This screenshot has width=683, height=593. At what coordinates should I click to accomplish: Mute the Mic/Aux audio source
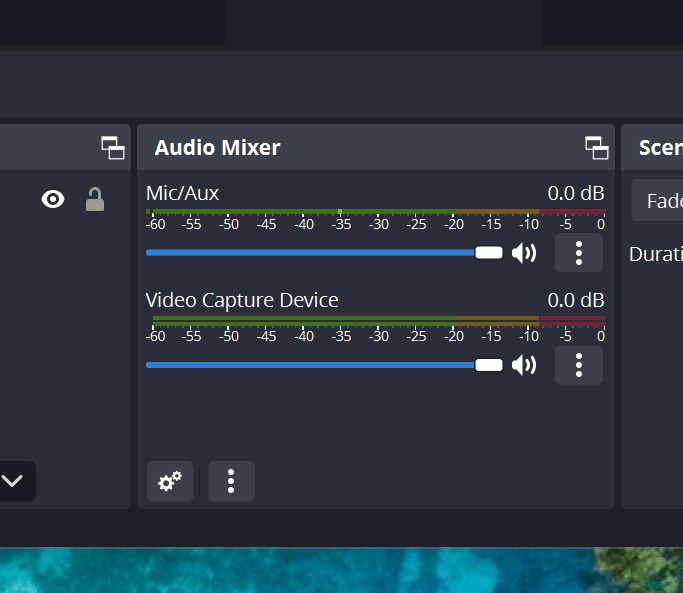pyautogui.click(x=524, y=253)
